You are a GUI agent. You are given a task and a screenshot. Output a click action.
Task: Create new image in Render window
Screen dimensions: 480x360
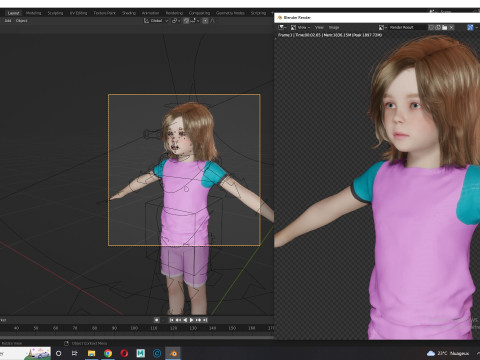tap(438, 27)
